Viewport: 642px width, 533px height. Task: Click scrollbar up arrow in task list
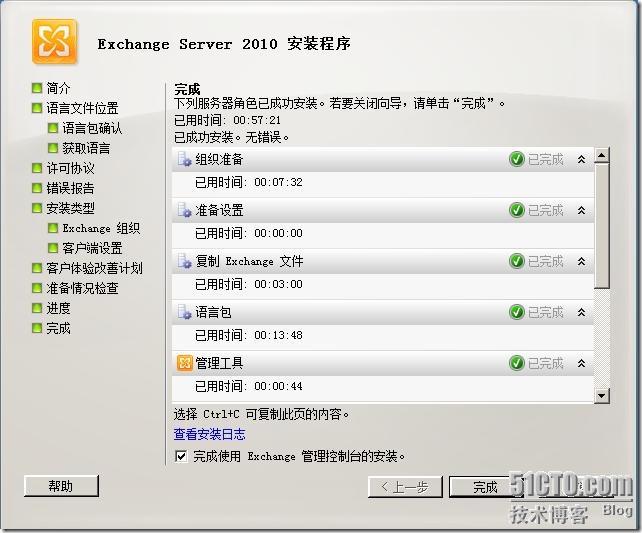(601, 155)
